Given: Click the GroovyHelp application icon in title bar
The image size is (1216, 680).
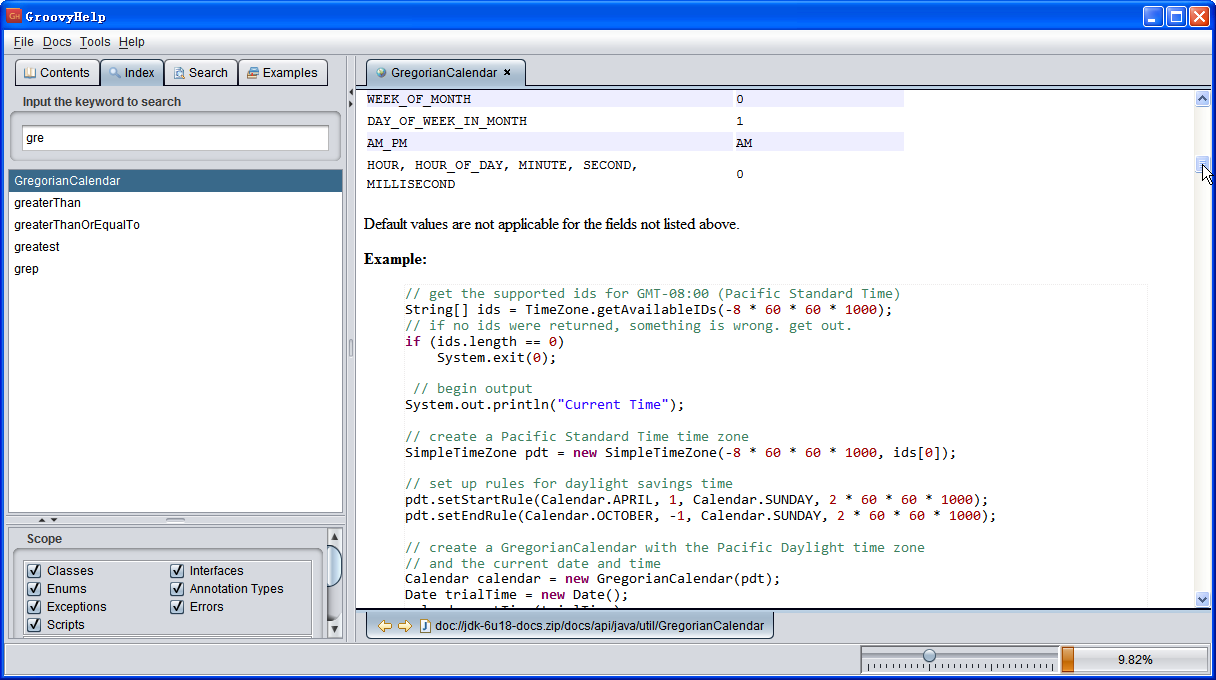Looking at the screenshot, I should [x=14, y=16].
